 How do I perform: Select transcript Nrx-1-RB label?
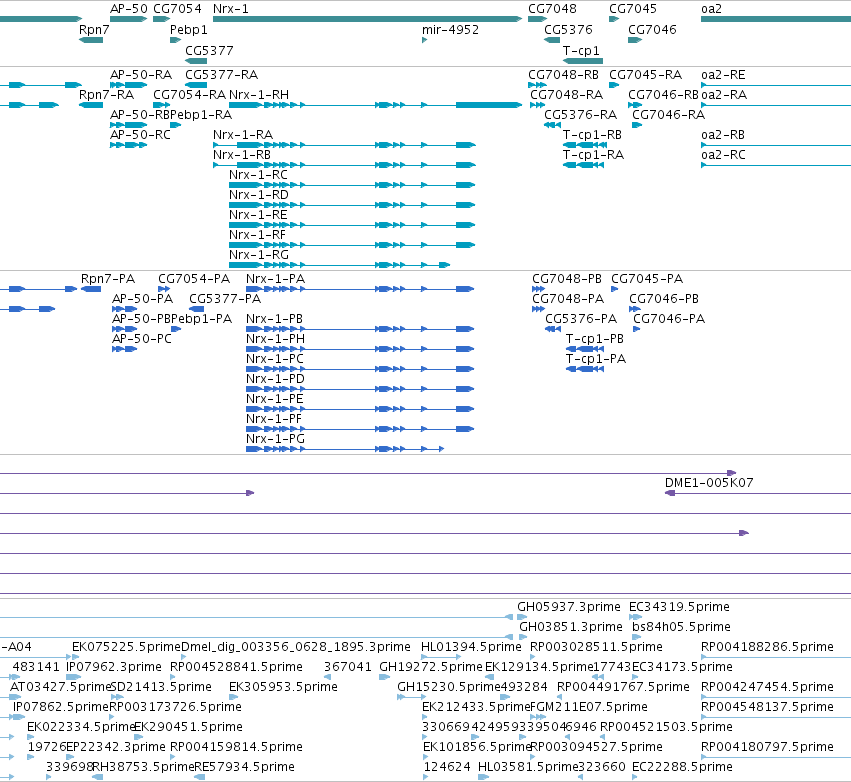(242, 155)
